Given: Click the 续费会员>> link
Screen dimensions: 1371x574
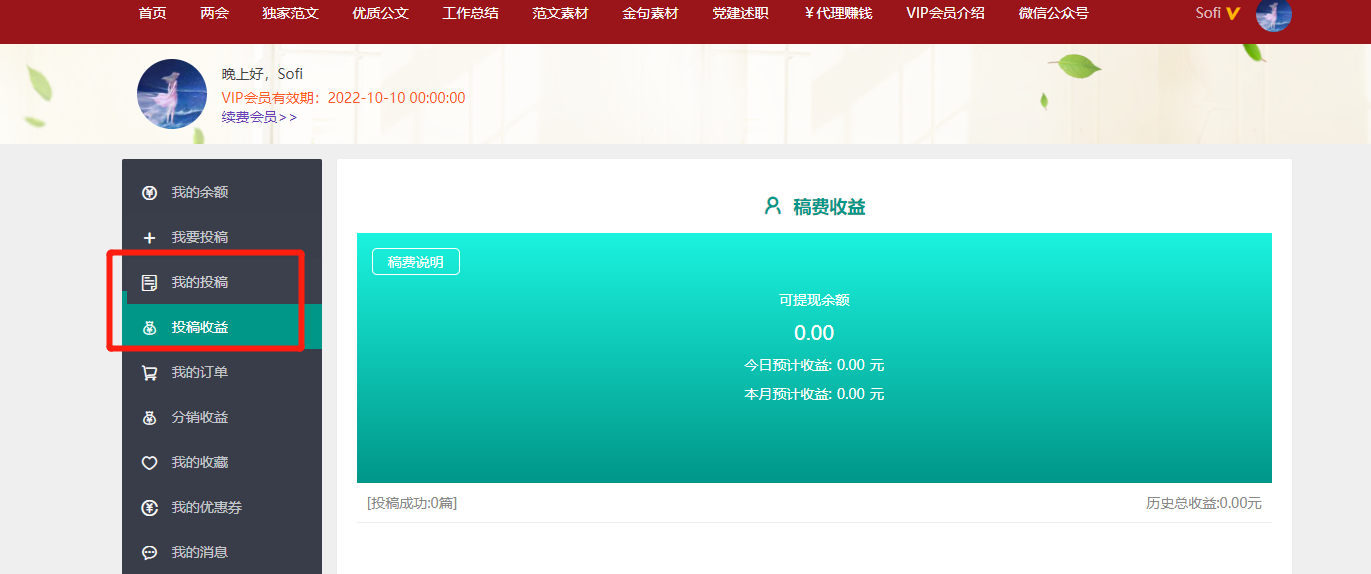Looking at the screenshot, I should click(259, 117).
